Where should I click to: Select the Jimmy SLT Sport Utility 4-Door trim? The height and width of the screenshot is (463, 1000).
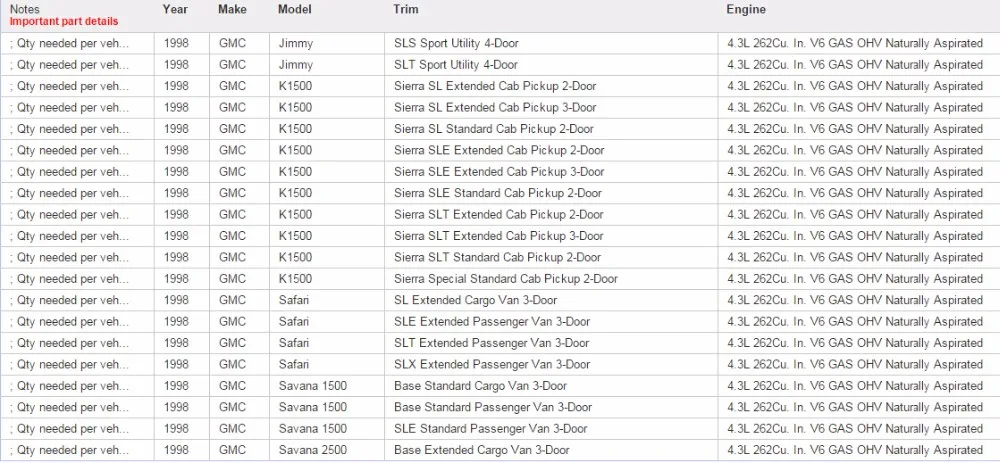coord(455,65)
